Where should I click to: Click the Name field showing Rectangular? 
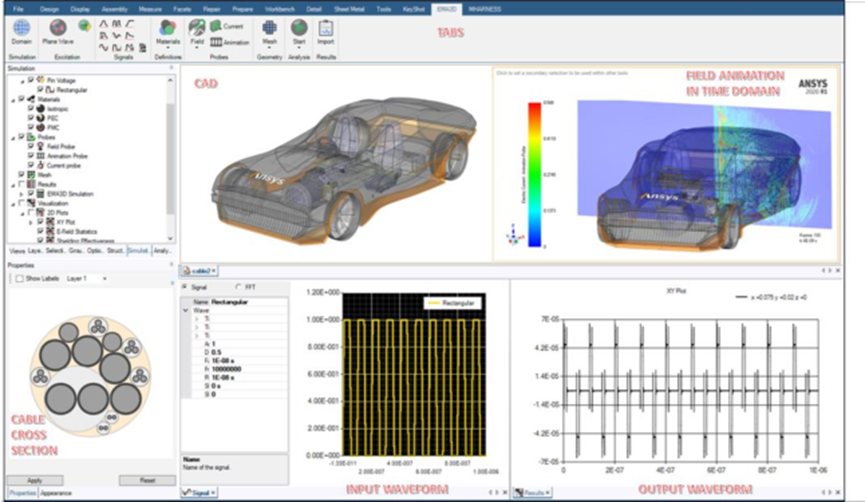248,302
